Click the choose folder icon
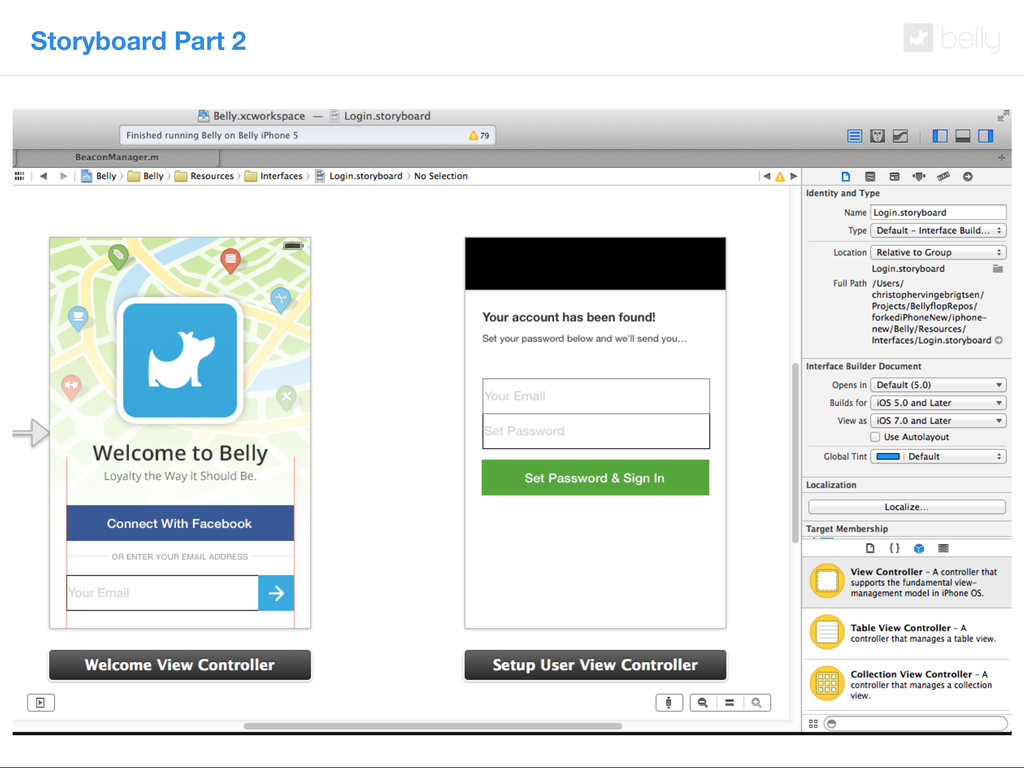 (x=997, y=268)
